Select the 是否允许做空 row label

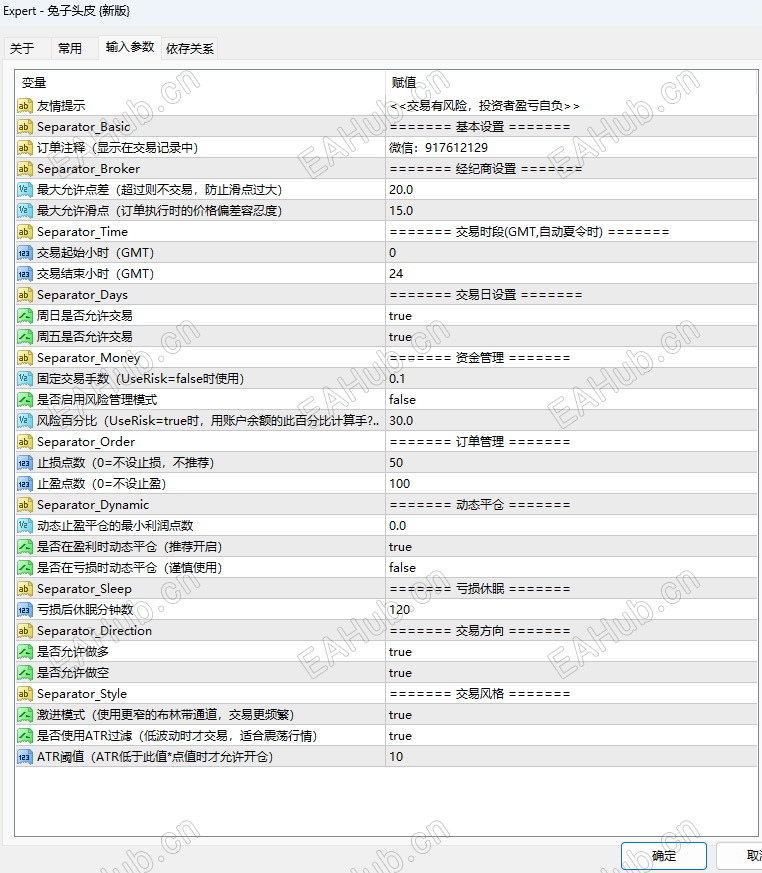(x=73, y=673)
